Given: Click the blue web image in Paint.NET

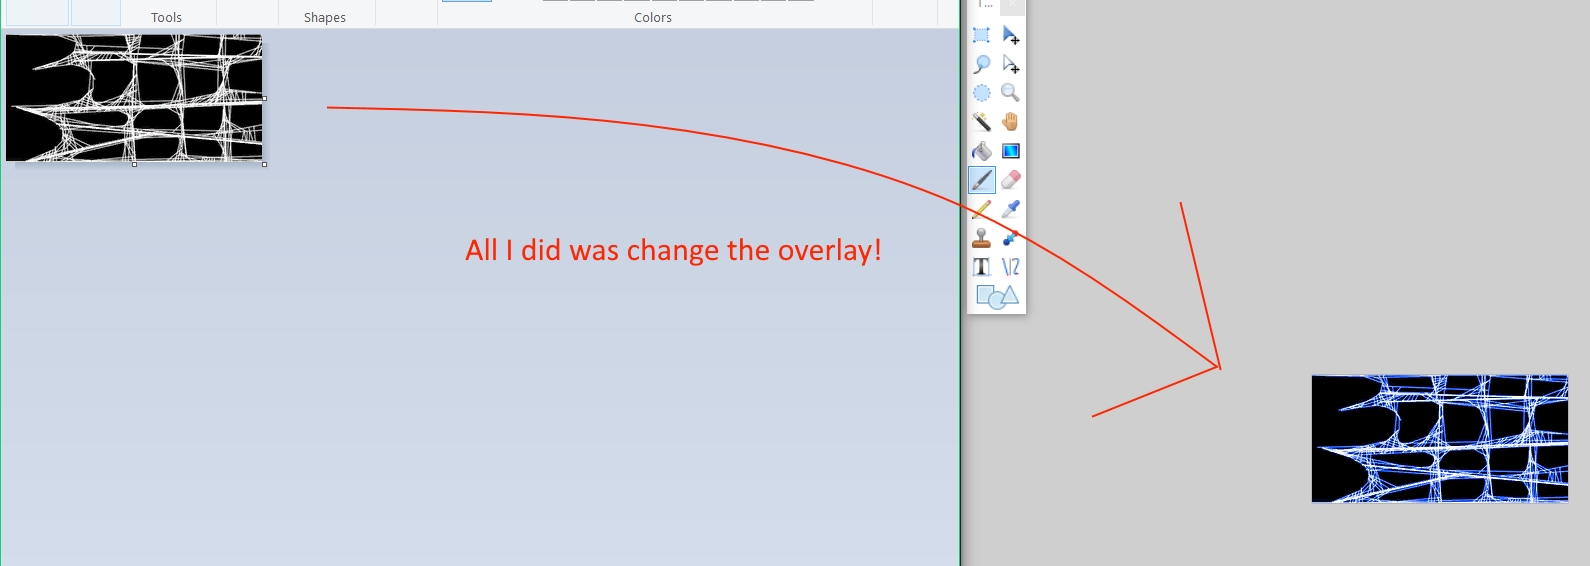Looking at the screenshot, I should pos(1440,439).
